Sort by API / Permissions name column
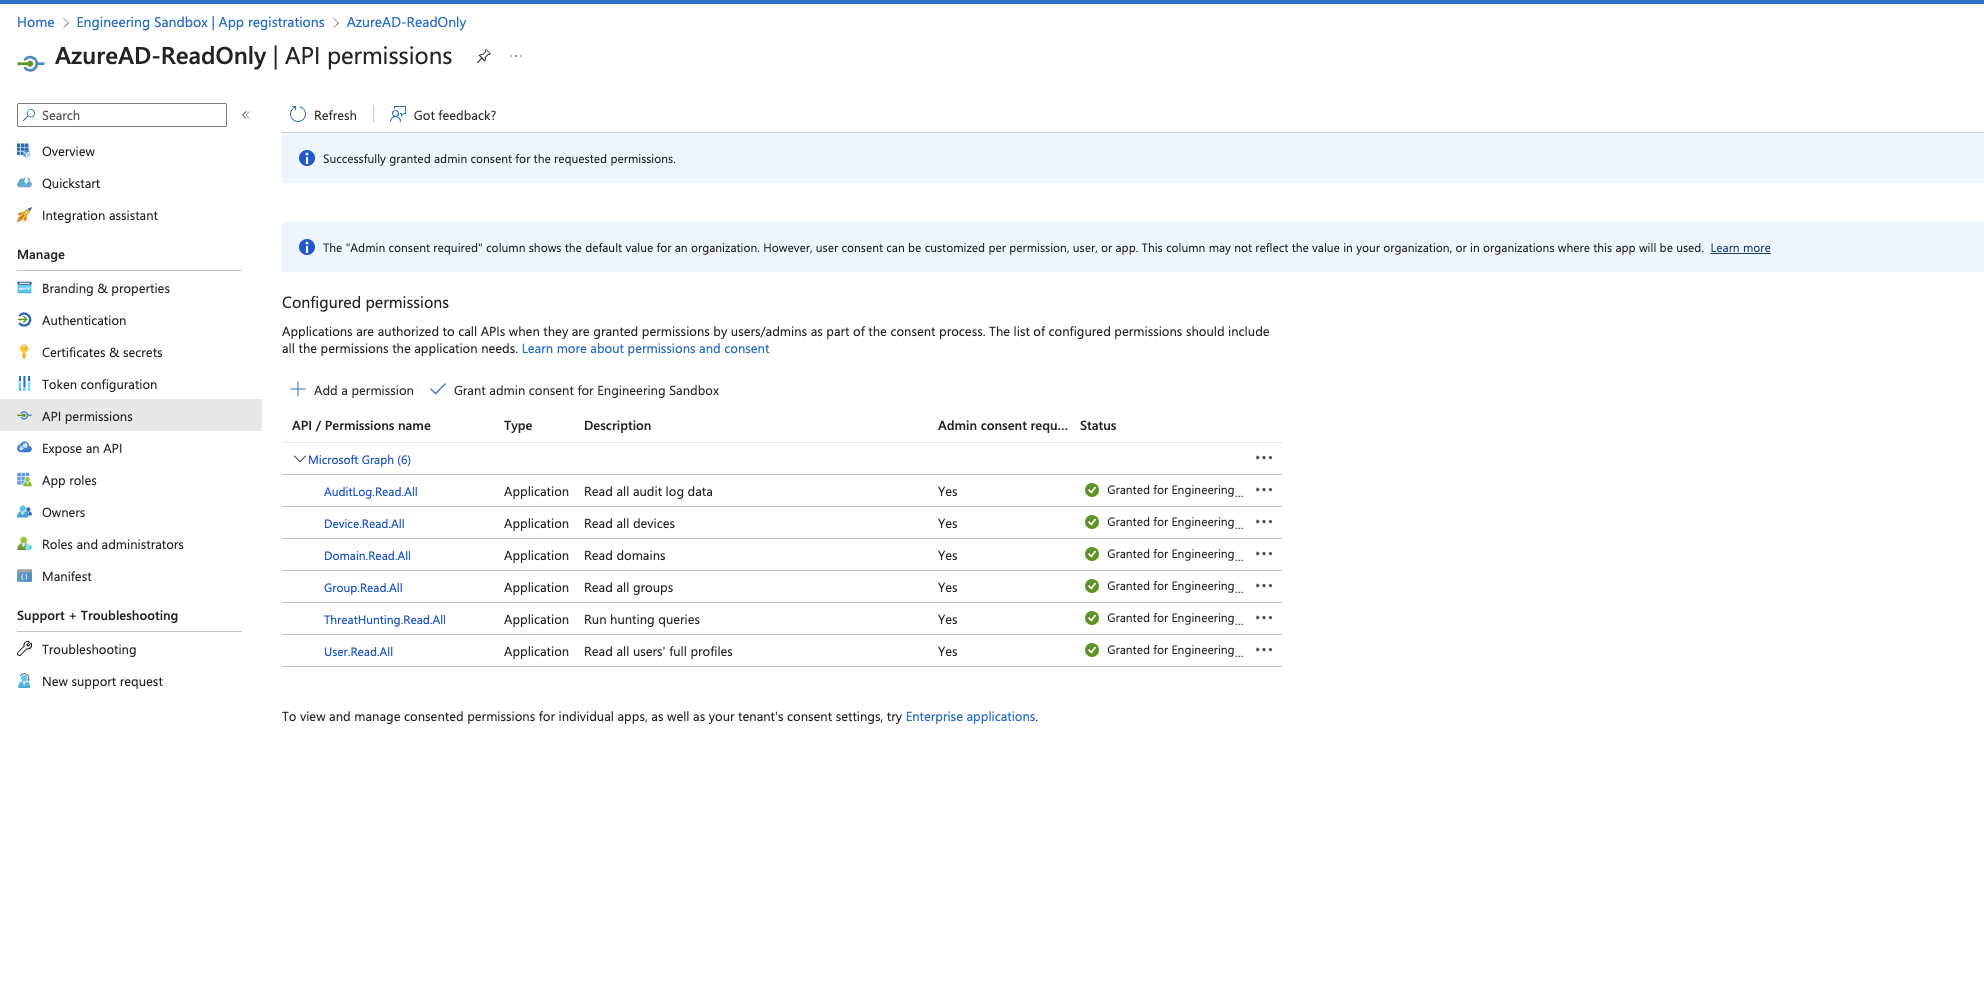 (361, 426)
